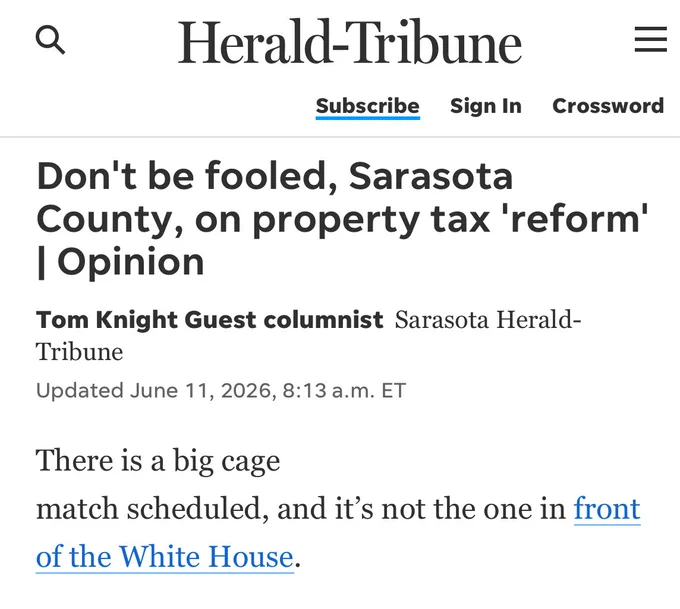The image size is (680, 609).
Task: Open the Crossword section
Action: coord(608,106)
